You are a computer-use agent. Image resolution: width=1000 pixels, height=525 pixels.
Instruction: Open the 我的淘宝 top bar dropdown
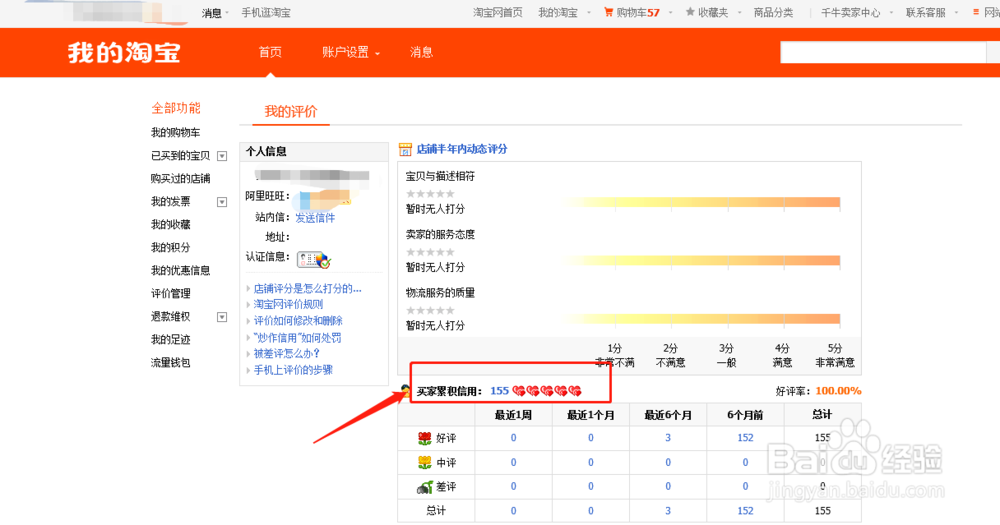point(564,12)
